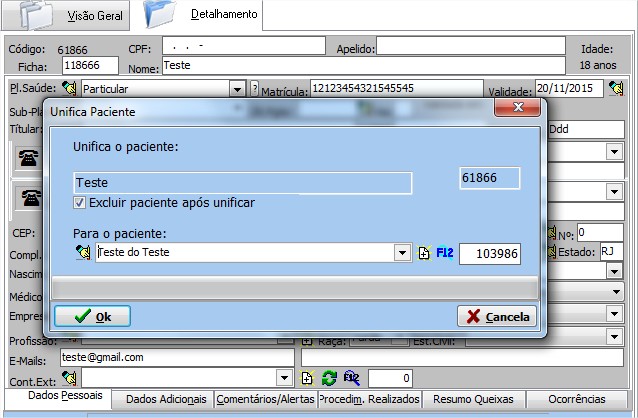Viewport: 638px width, 418px height.
Task: Click the Pl.Saúde lookup icon
Action: (69, 89)
